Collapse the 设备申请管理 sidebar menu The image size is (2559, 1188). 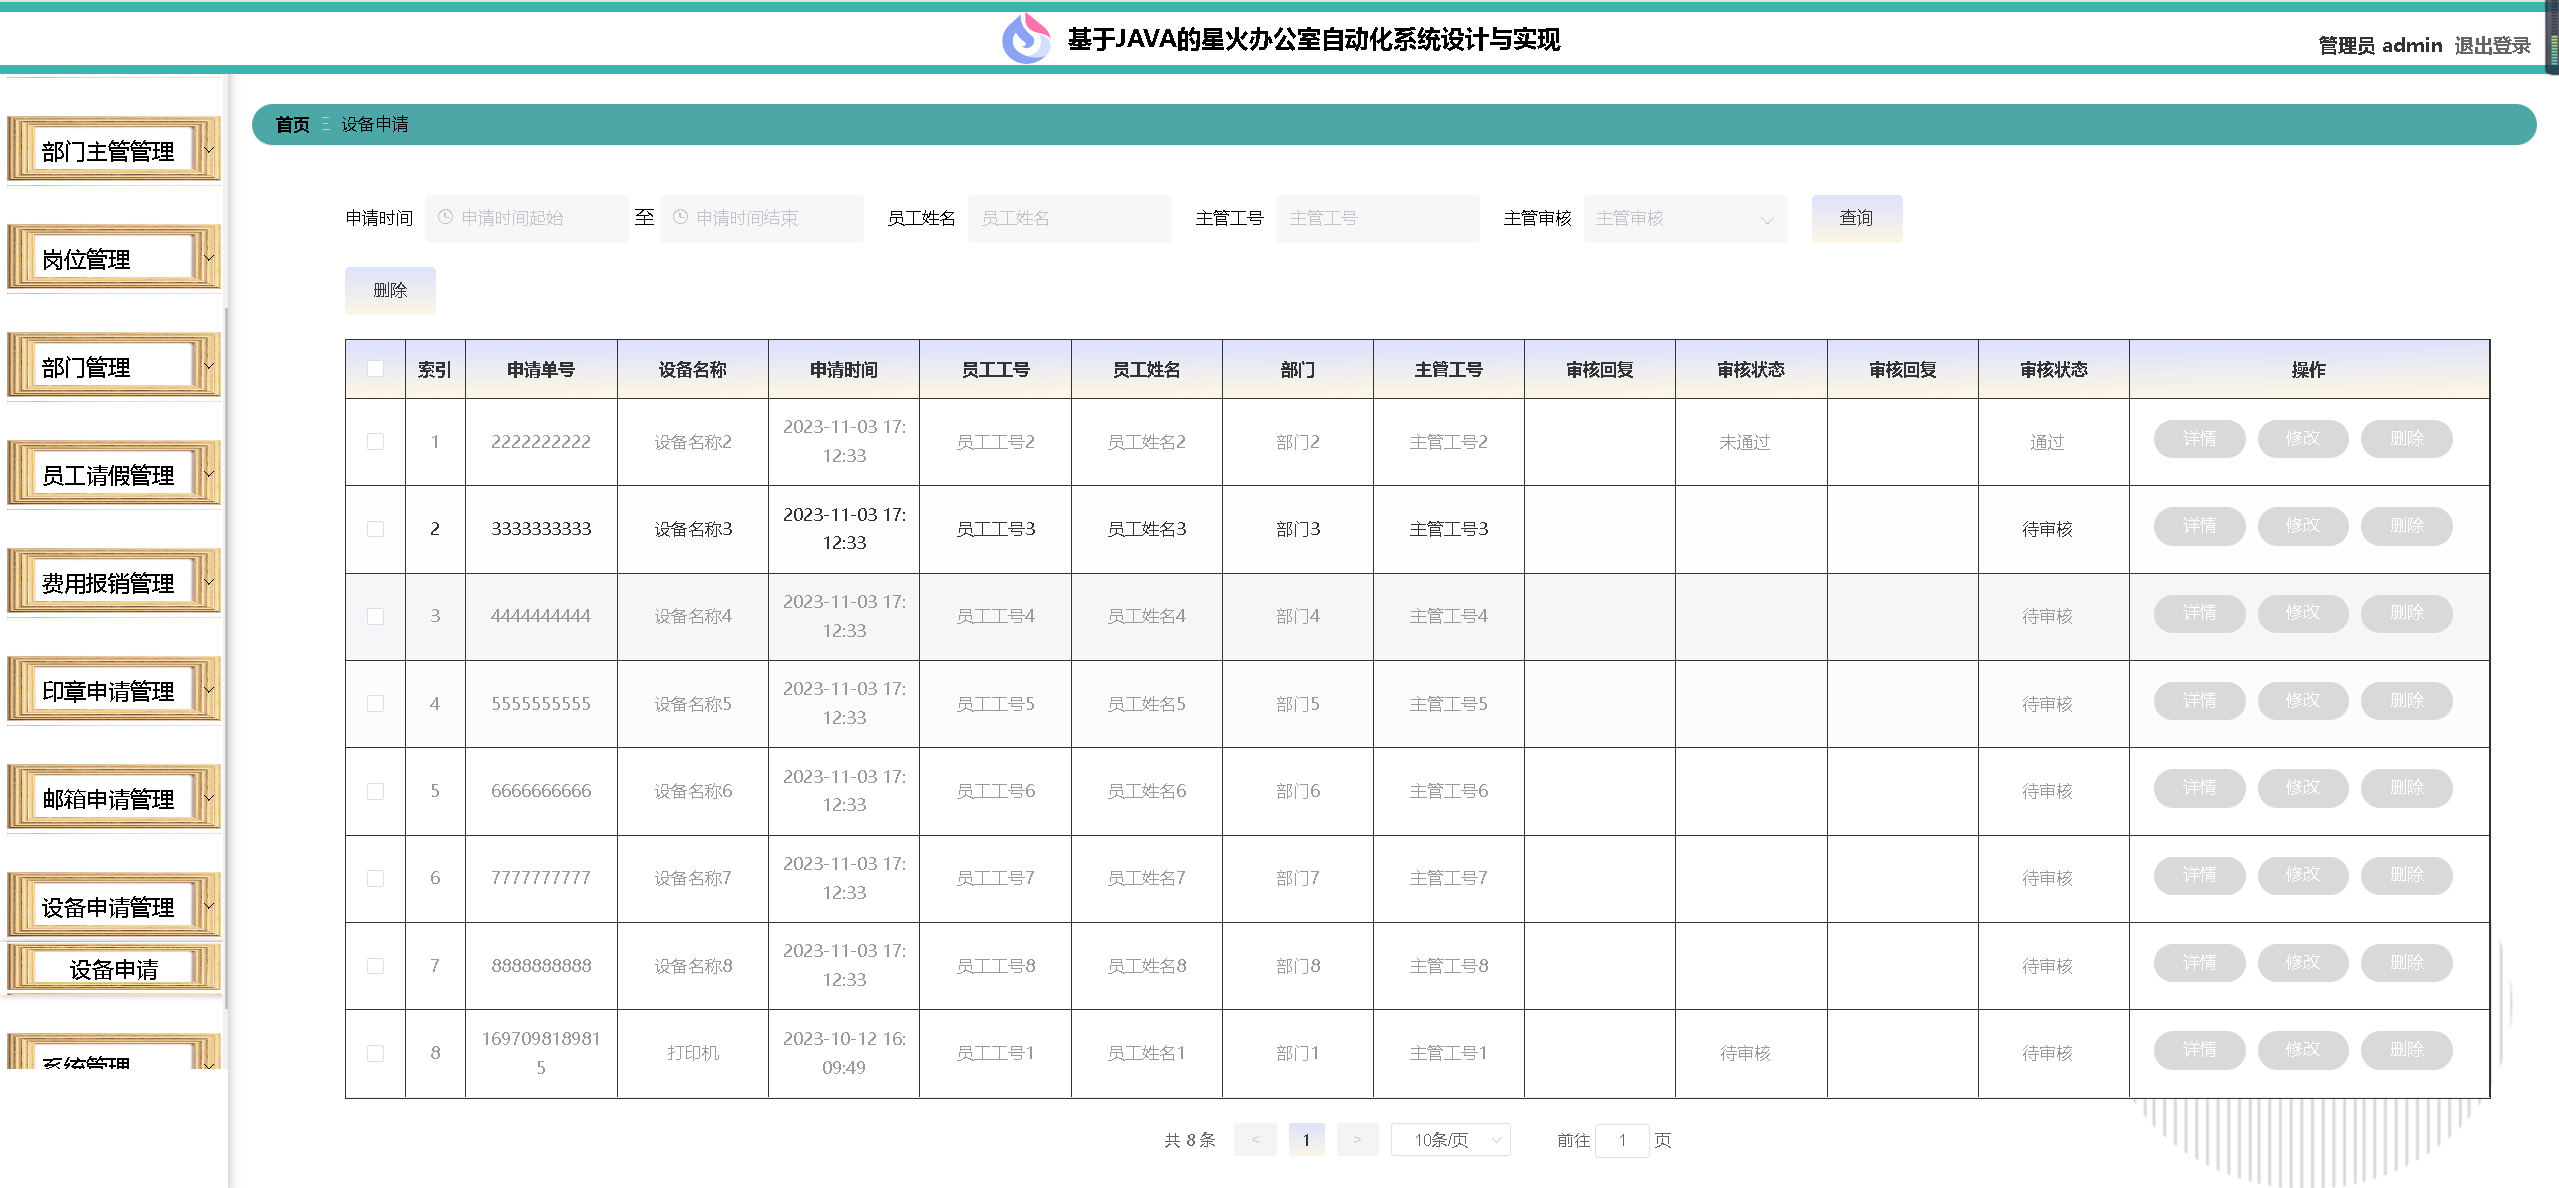point(113,907)
